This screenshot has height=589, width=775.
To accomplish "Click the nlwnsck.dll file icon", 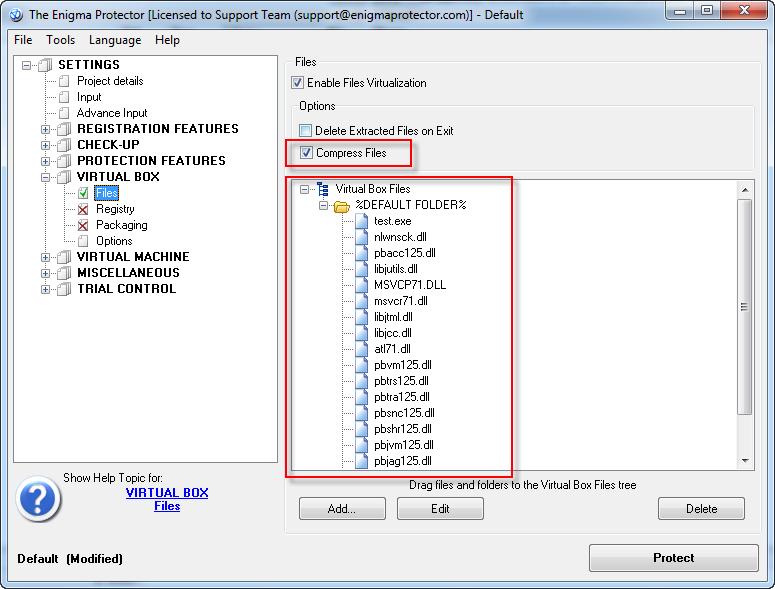I will pos(362,237).
